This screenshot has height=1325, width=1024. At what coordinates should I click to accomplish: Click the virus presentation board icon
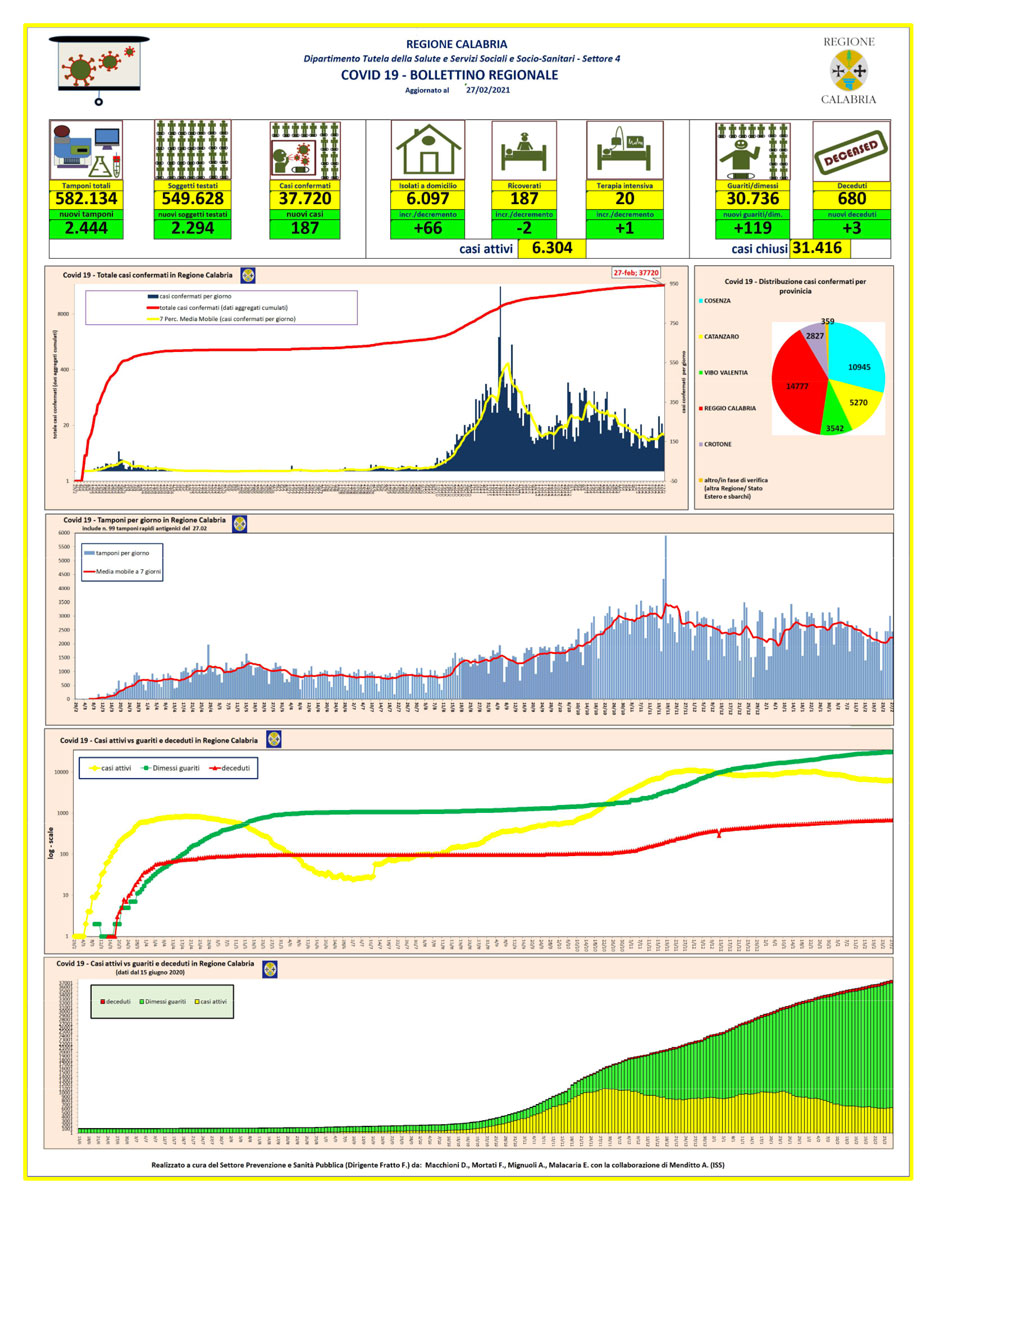[x=99, y=70]
